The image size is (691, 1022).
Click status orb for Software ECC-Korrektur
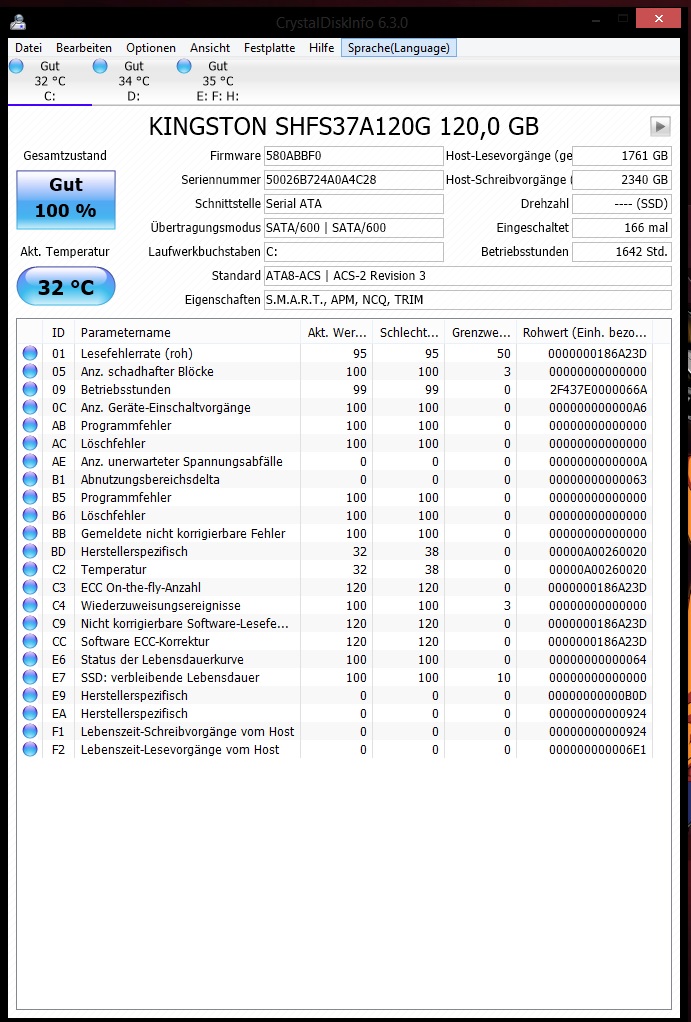(x=30, y=641)
